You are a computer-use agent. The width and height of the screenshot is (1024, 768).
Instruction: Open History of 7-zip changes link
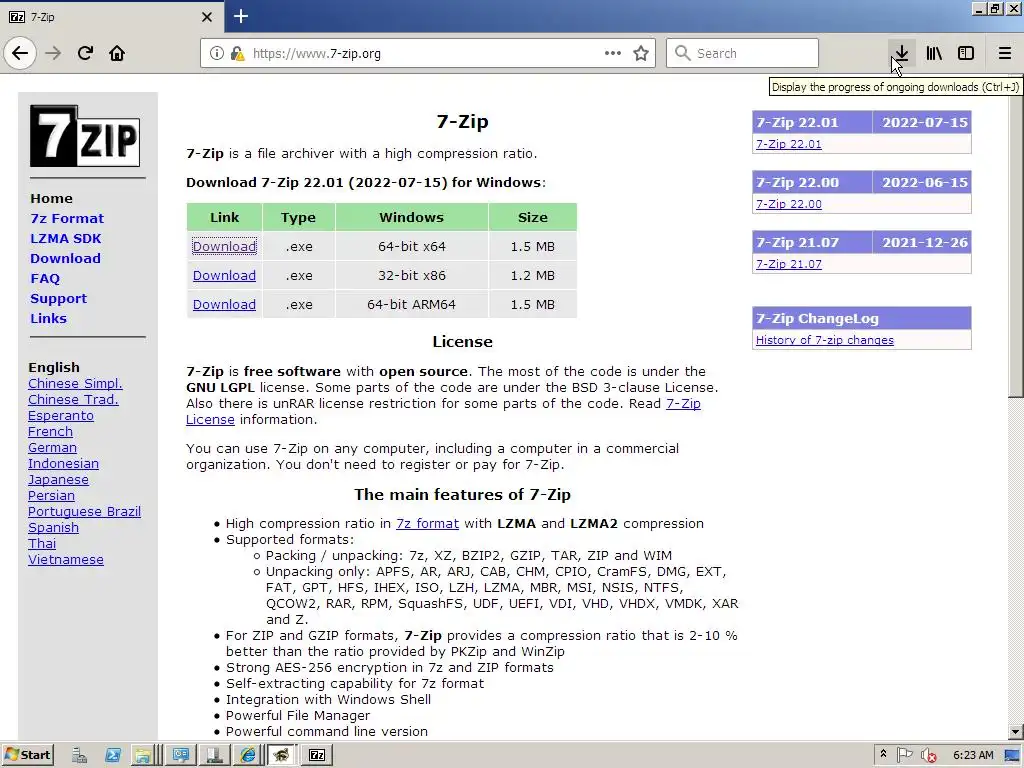(x=824, y=340)
